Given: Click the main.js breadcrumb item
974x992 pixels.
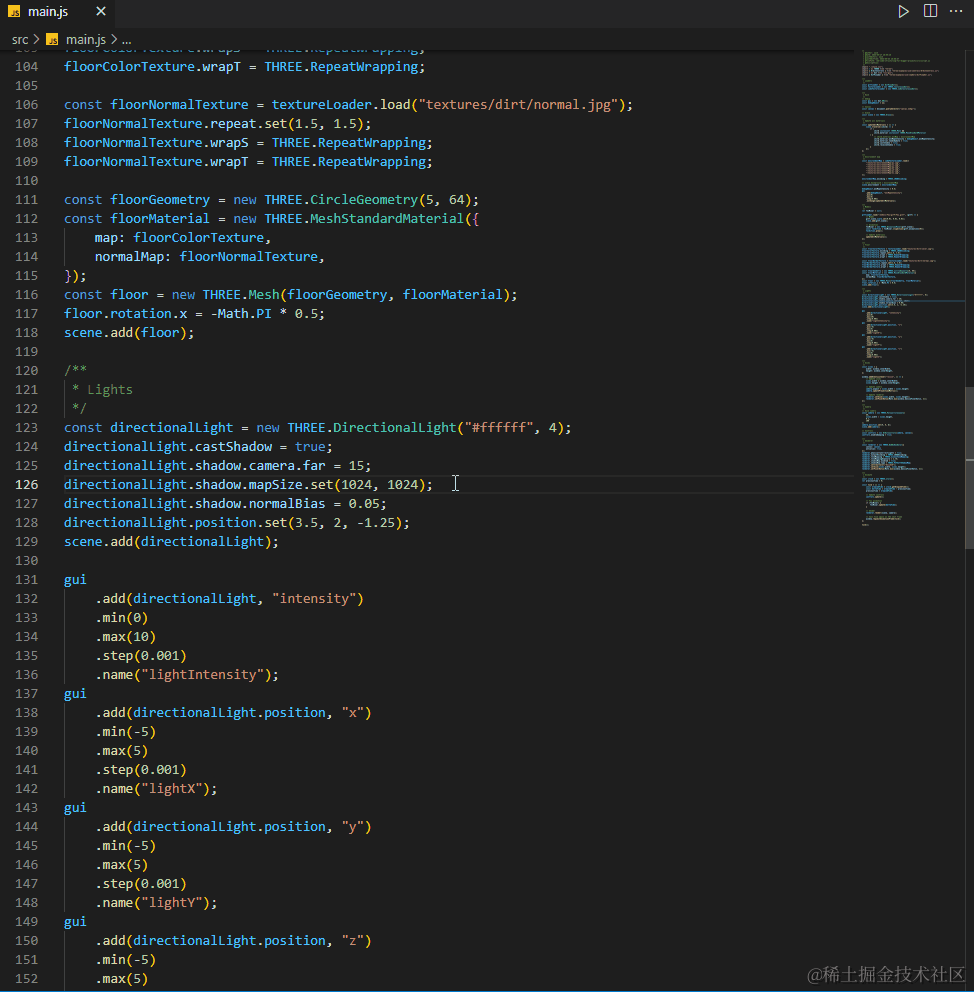Looking at the screenshot, I should (x=85, y=39).
